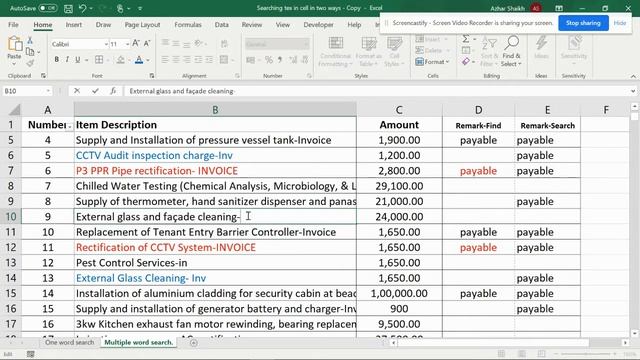Toggle the AutoSave switch
Screen dimensions: 640x360
pyautogui.click(x=48, y=8)
